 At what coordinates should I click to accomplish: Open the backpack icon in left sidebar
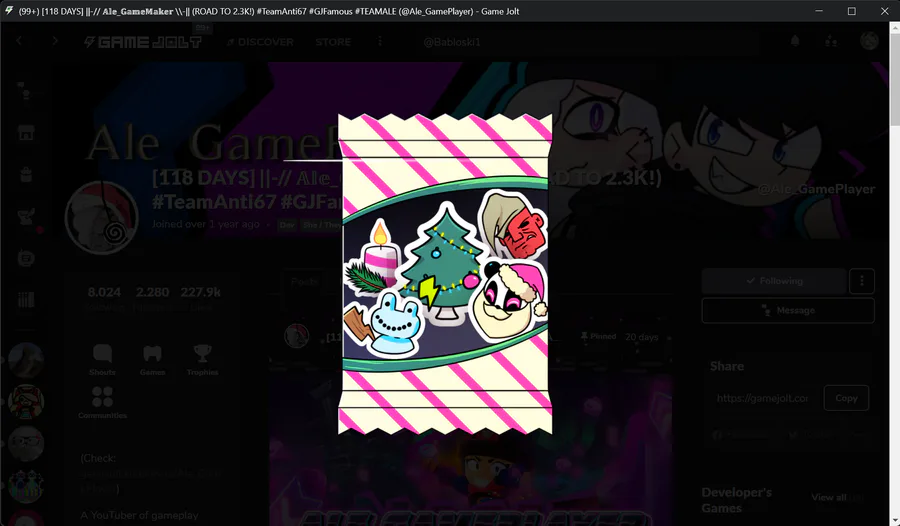coord(26,175)
